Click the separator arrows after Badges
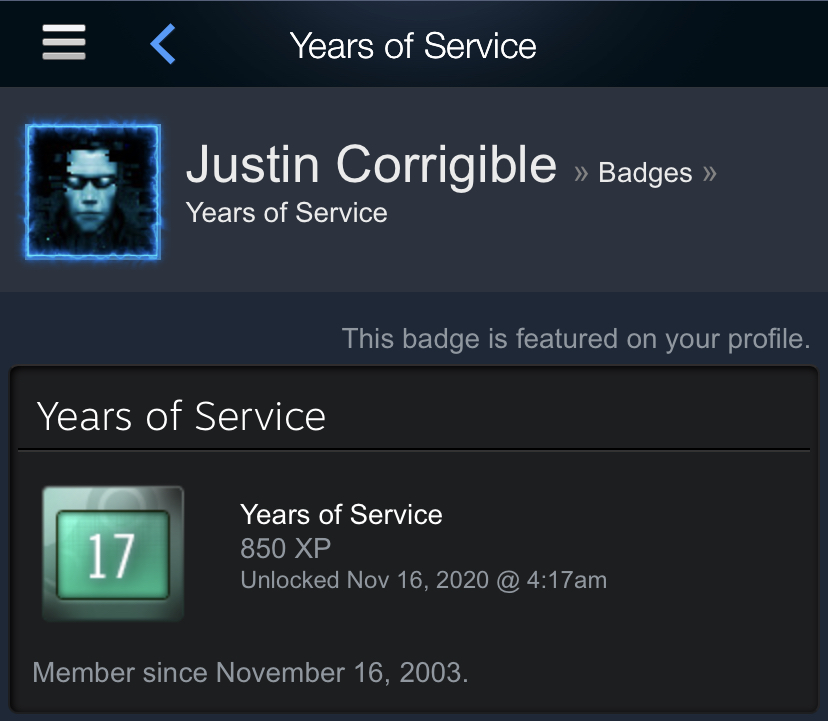 point(709,174)
